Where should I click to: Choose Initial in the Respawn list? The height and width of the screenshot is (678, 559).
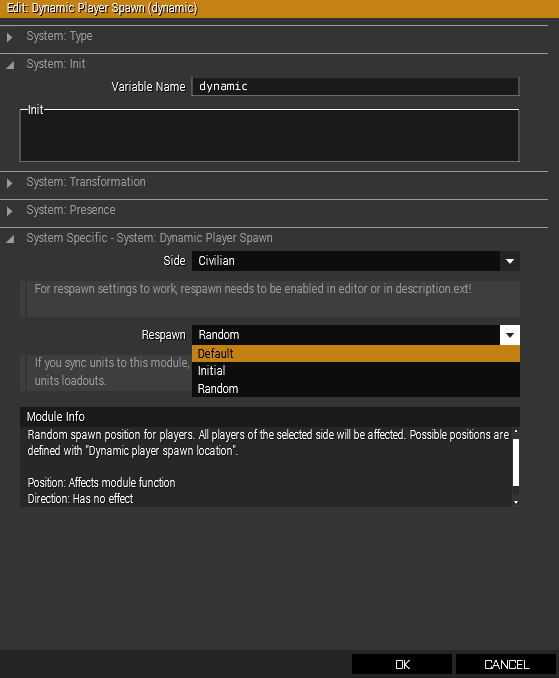click(x=356, y=371)
